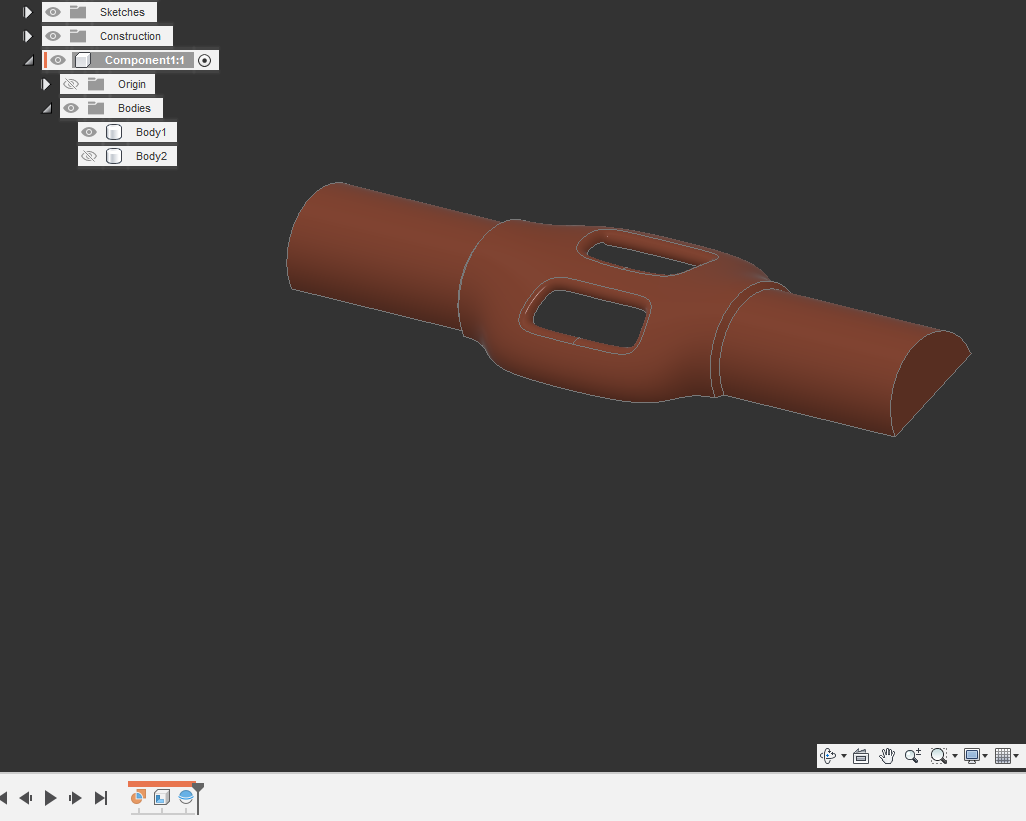Open the Display Settings dropdown arrow
Viewport: 1026px width, 821px height.
tap(985, 756)
